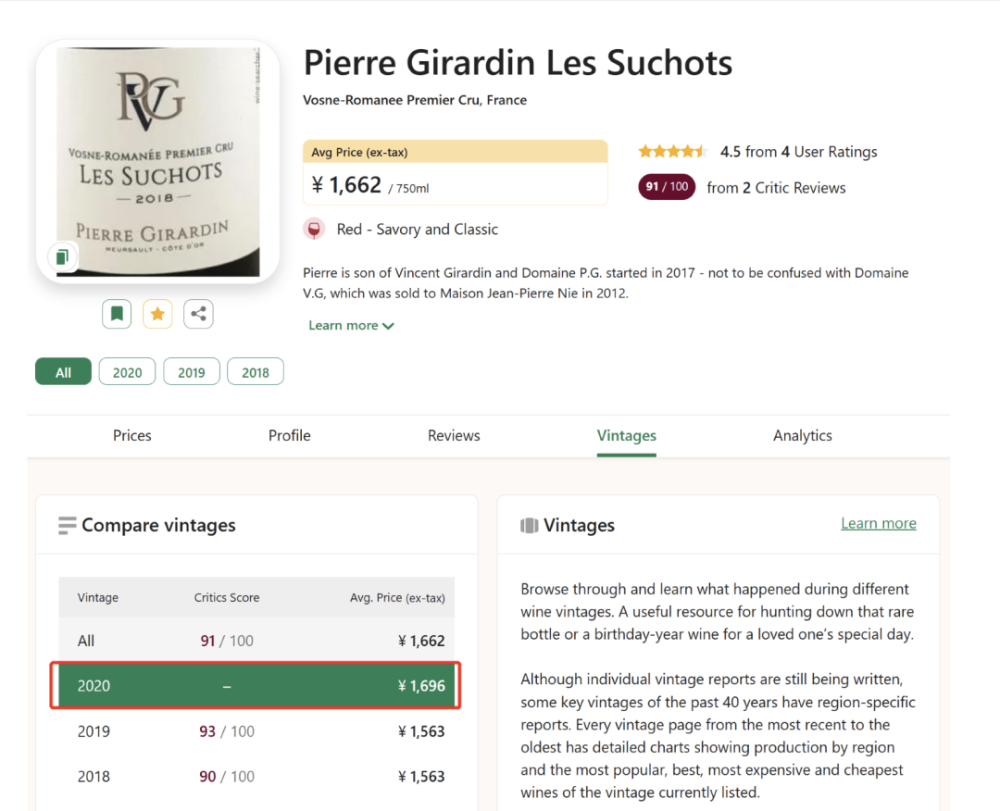Image resolution: width=1000 pixels, height=811 pixels.
Task: Click Learn more link in Vintages panel
Action: (878, 523)
